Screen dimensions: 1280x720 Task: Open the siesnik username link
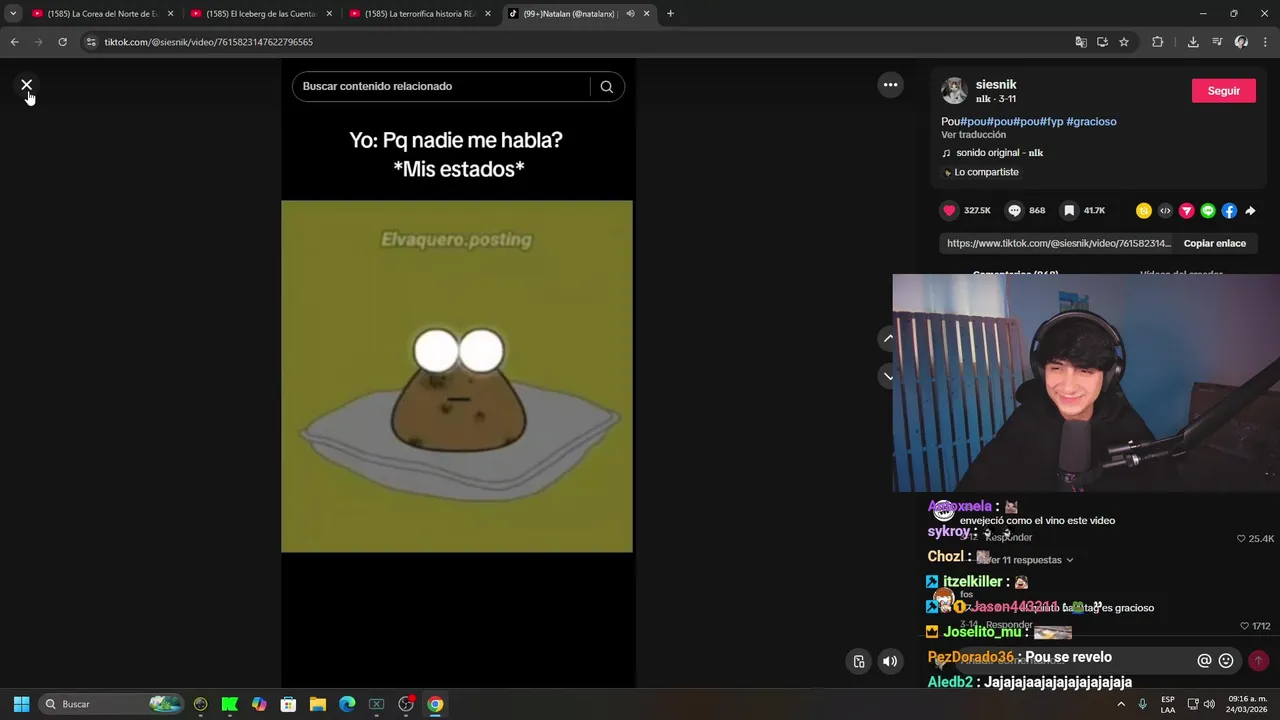point(996,85)
